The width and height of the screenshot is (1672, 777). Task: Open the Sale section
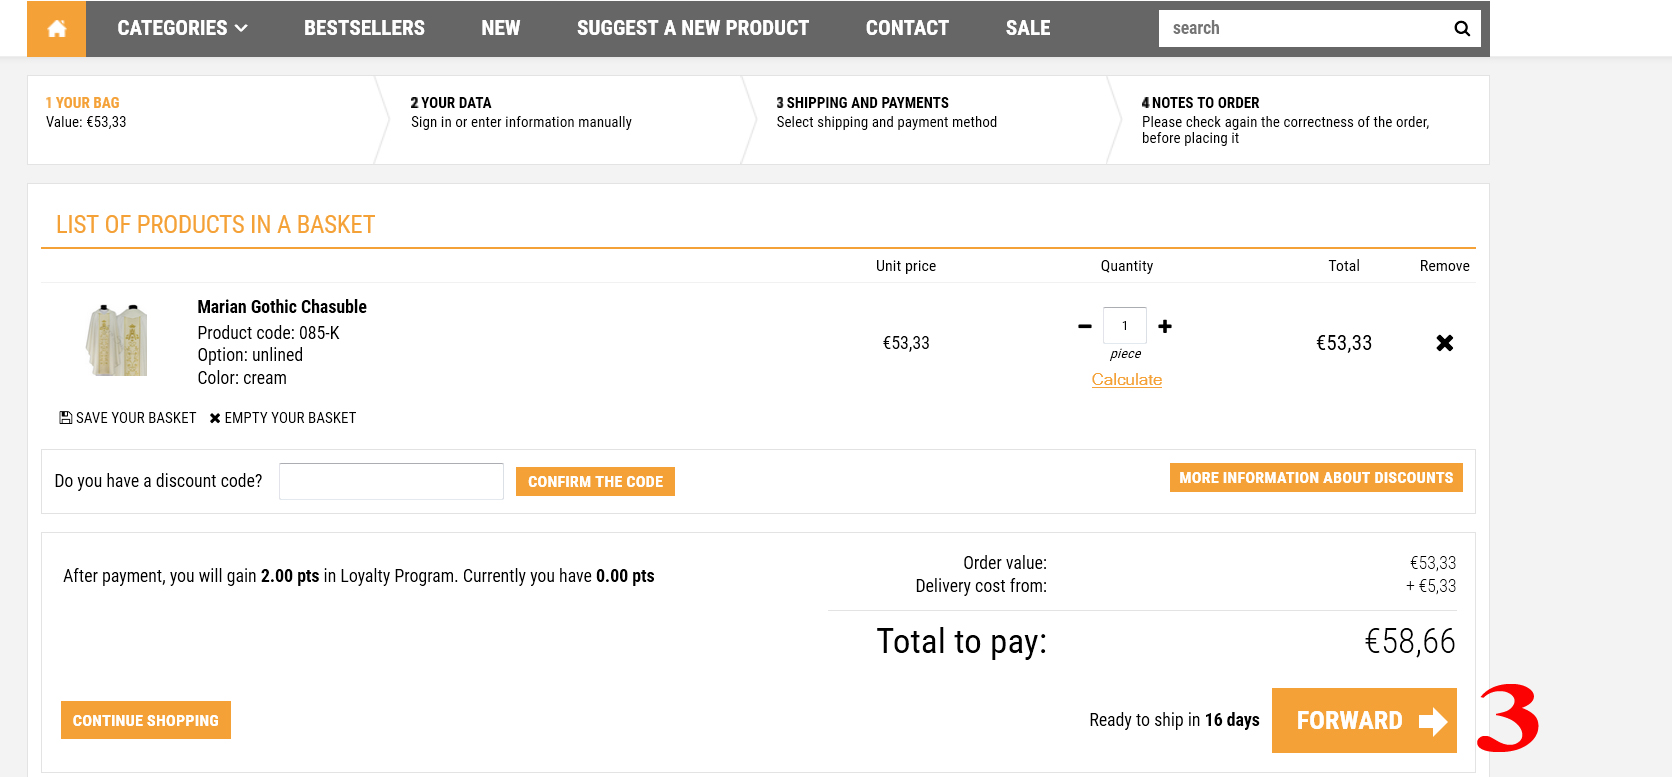click(x=1027, y=28)
